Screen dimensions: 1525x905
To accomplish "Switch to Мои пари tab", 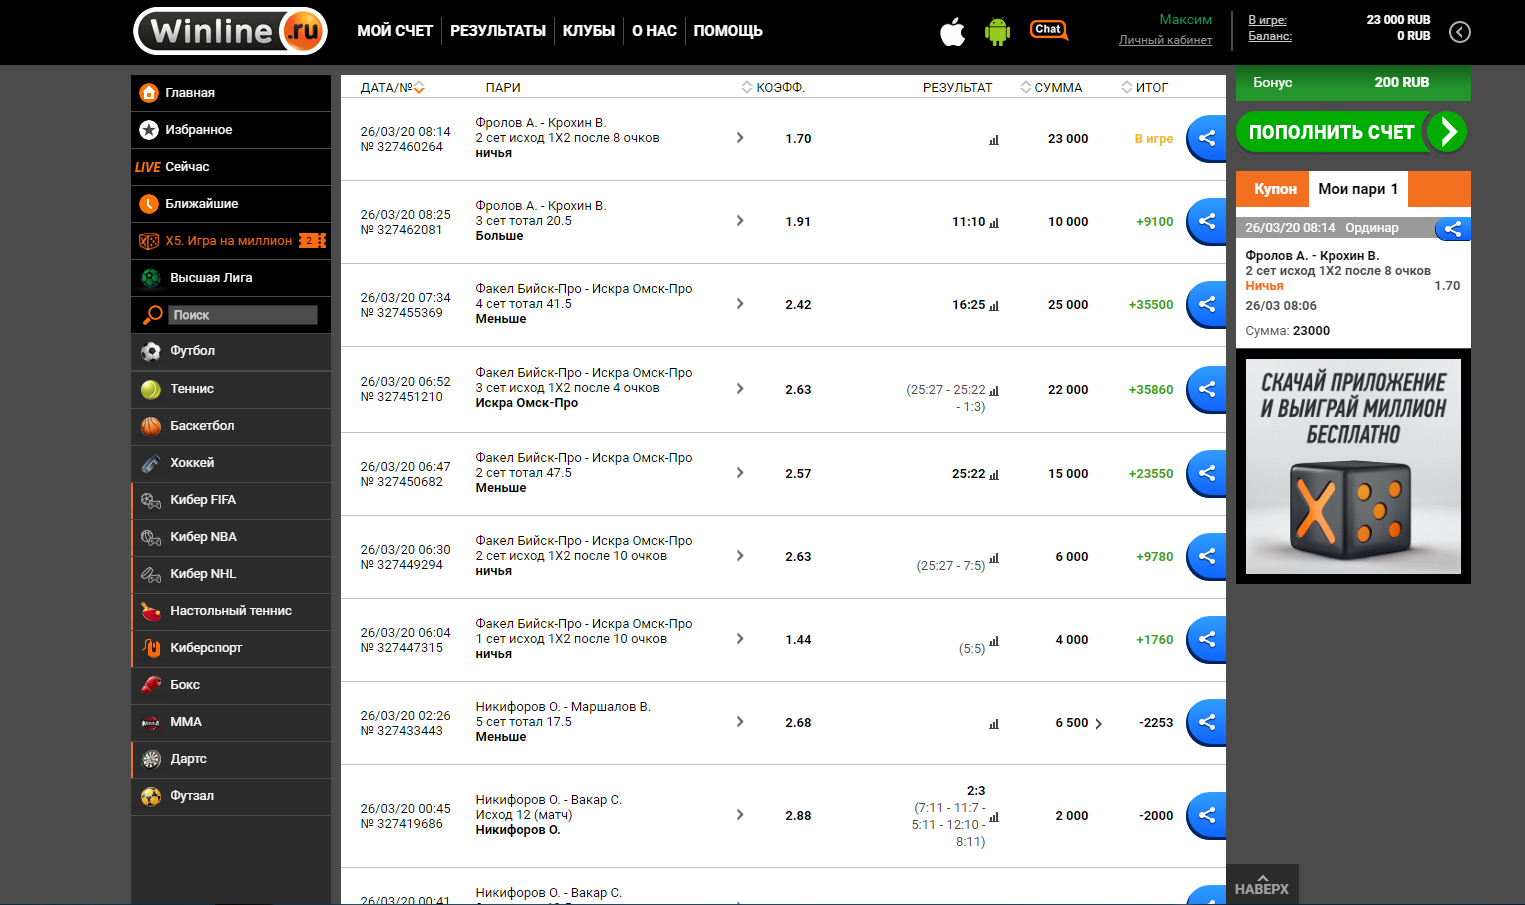I will point(1357,189).
